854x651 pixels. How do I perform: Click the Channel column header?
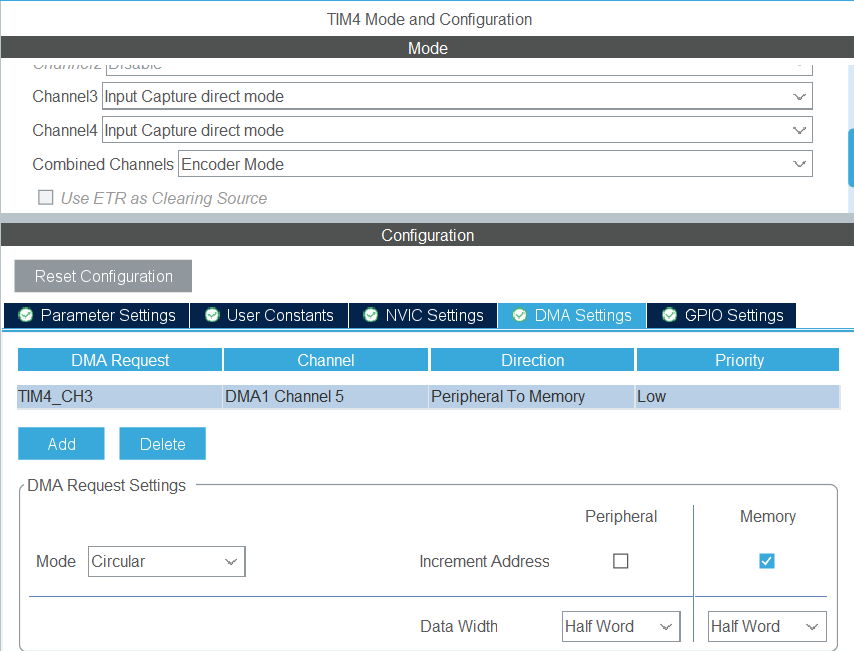[x=326, y=360]
